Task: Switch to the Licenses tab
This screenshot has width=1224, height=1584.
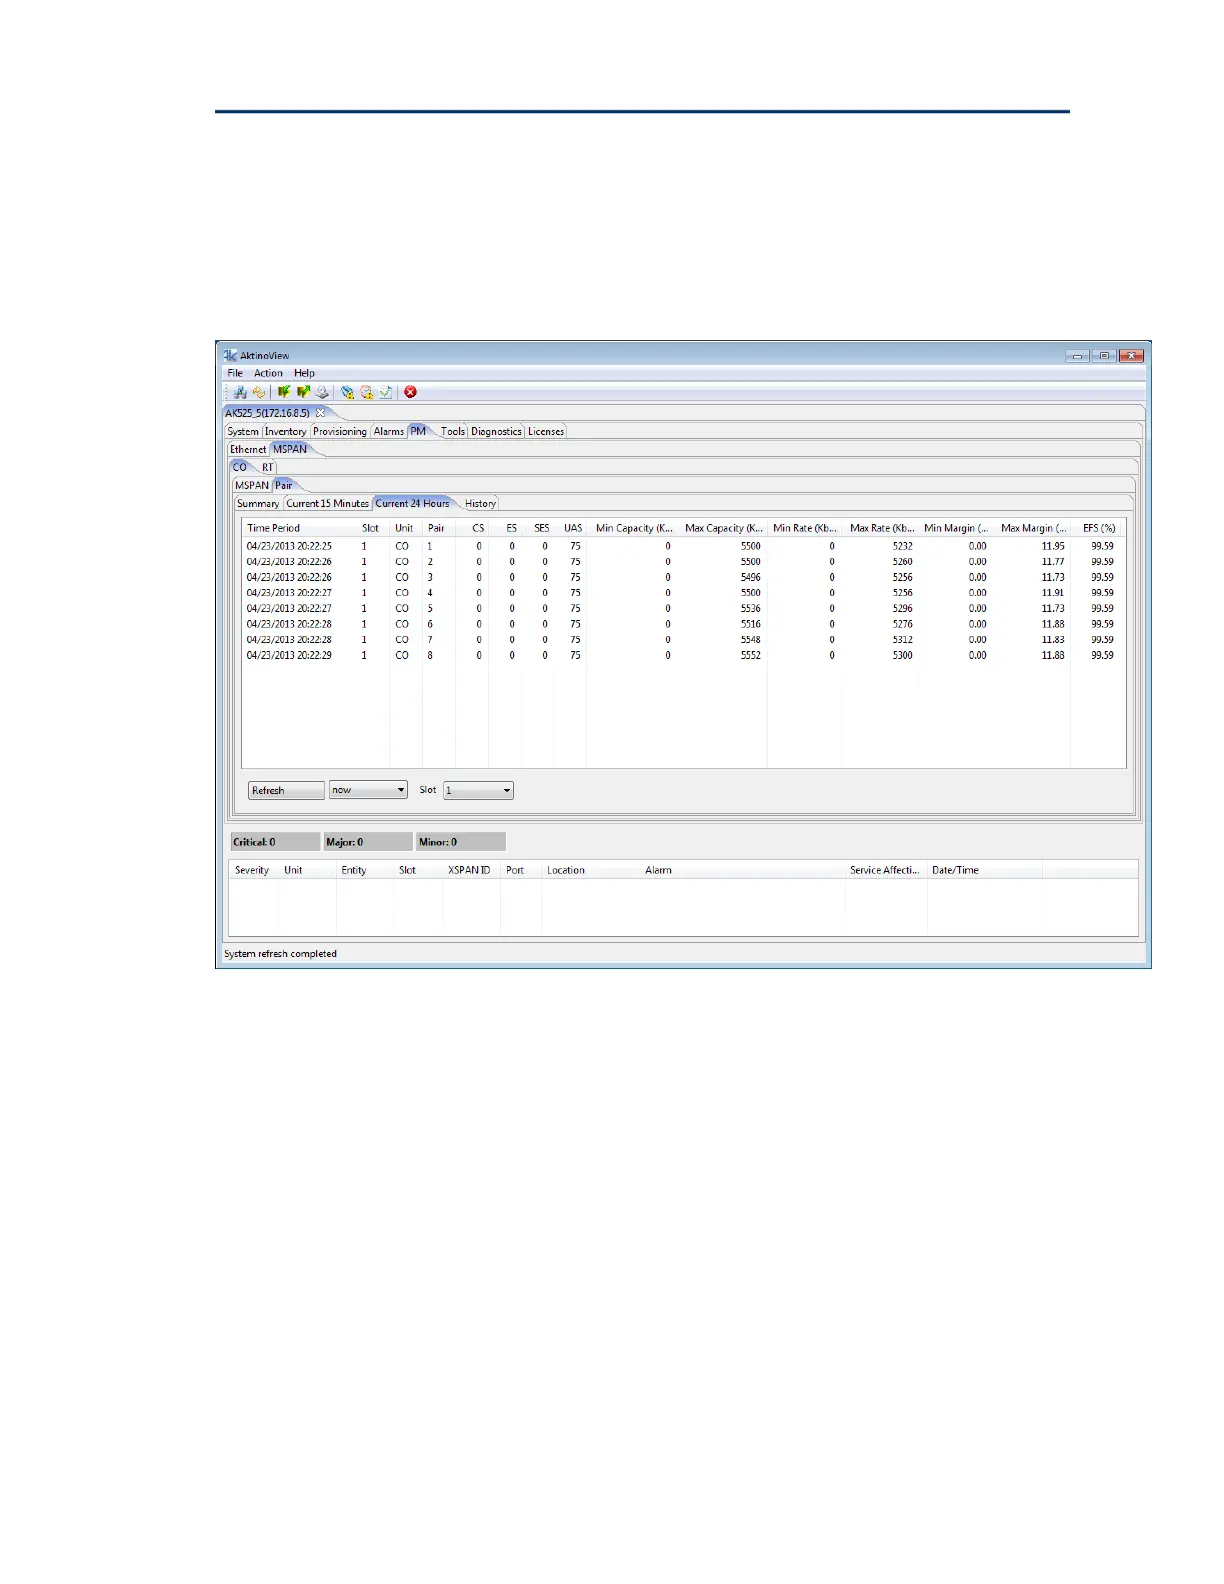Action: pos(546,432)
